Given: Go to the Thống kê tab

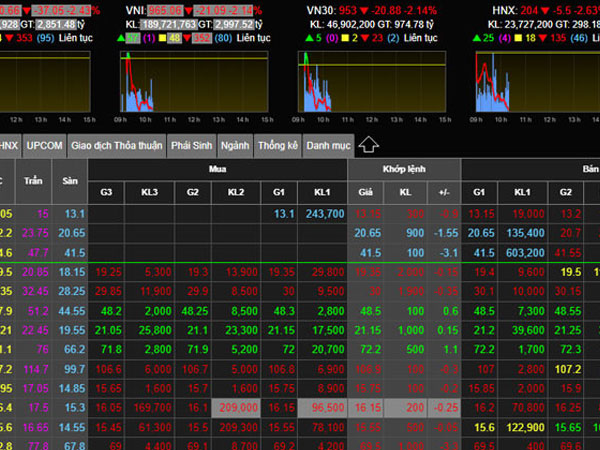Looking at the screenshot, I should [x=278, y=145].
